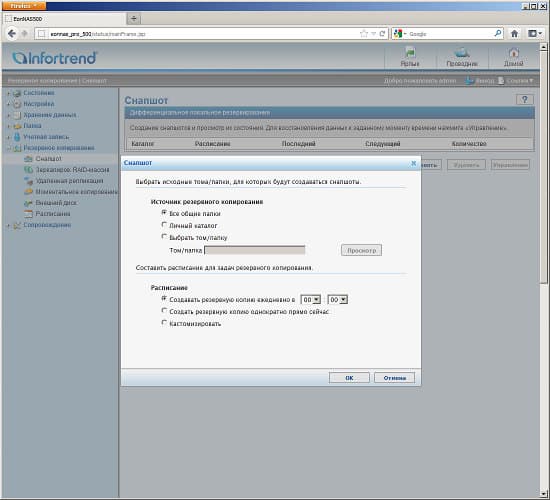550x500 pixels.
Task: Select the Снапшот icon in the sidebar
Action: click(29, 159)
